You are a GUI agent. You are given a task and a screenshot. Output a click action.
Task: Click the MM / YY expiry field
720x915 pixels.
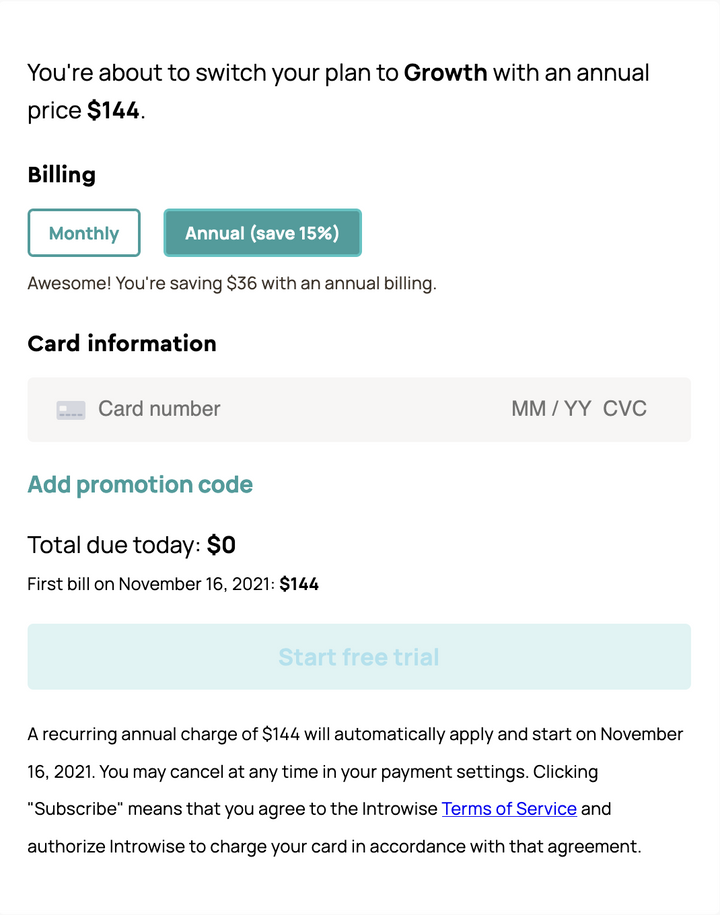[x=551, y=409]
